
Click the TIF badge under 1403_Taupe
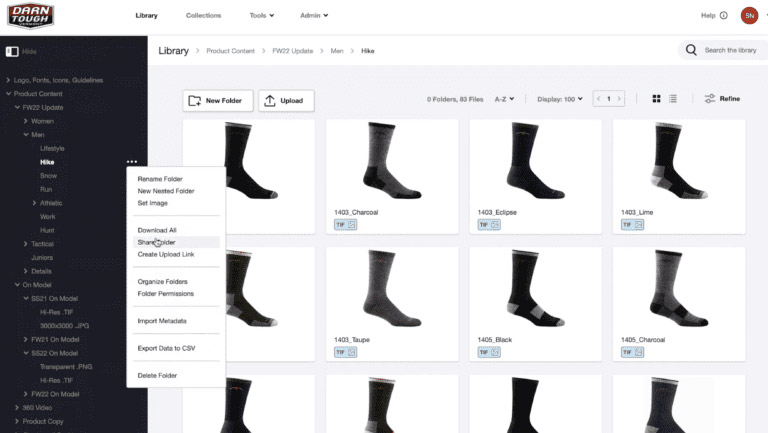click(345, 352)
